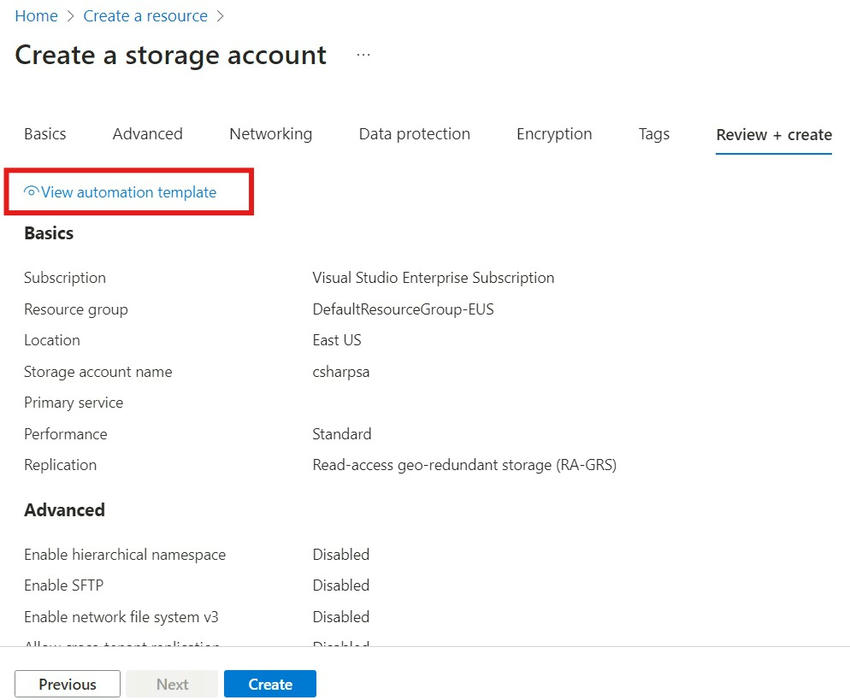
Task: Click the storage account name value csharpsa
Action: pos(343,372)
